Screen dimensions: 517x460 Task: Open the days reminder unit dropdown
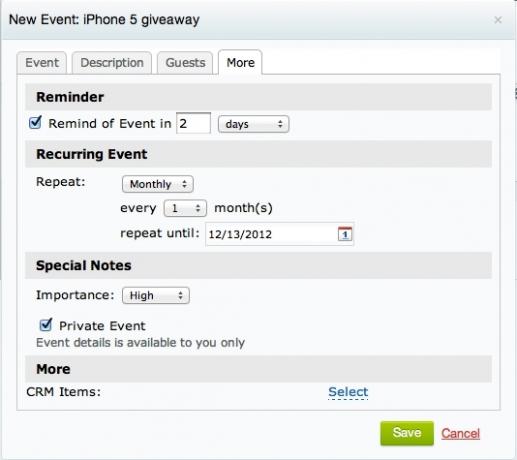coord(253,124)
